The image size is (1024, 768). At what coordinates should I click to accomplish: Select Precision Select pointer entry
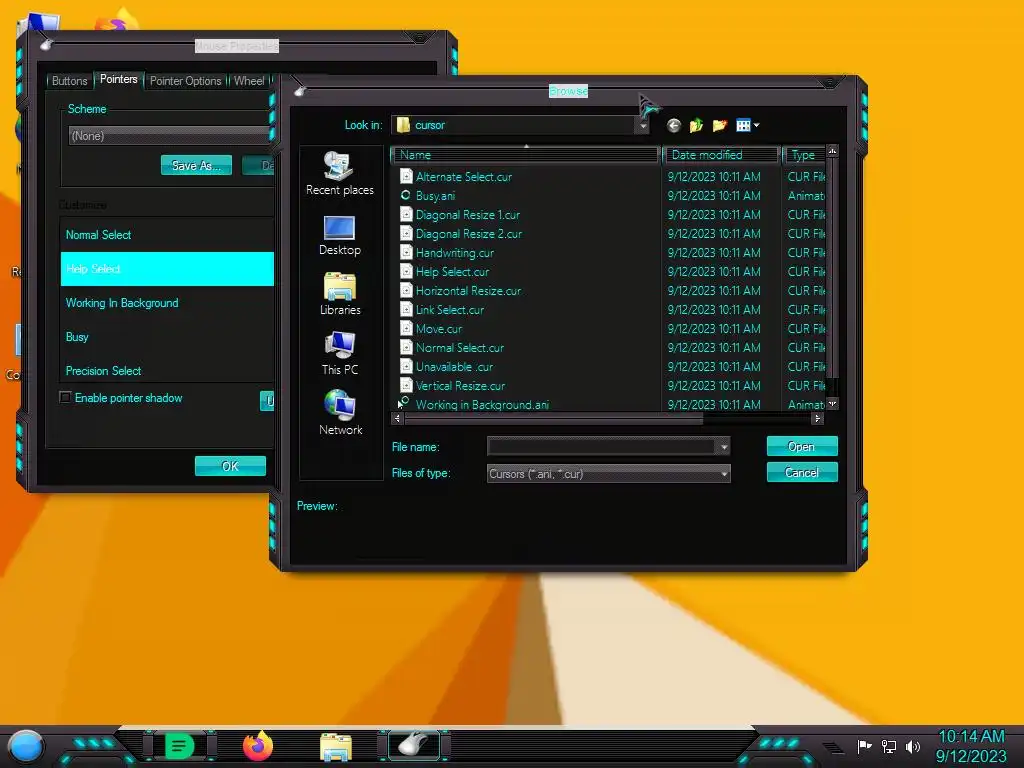click(x=167, y=370)
